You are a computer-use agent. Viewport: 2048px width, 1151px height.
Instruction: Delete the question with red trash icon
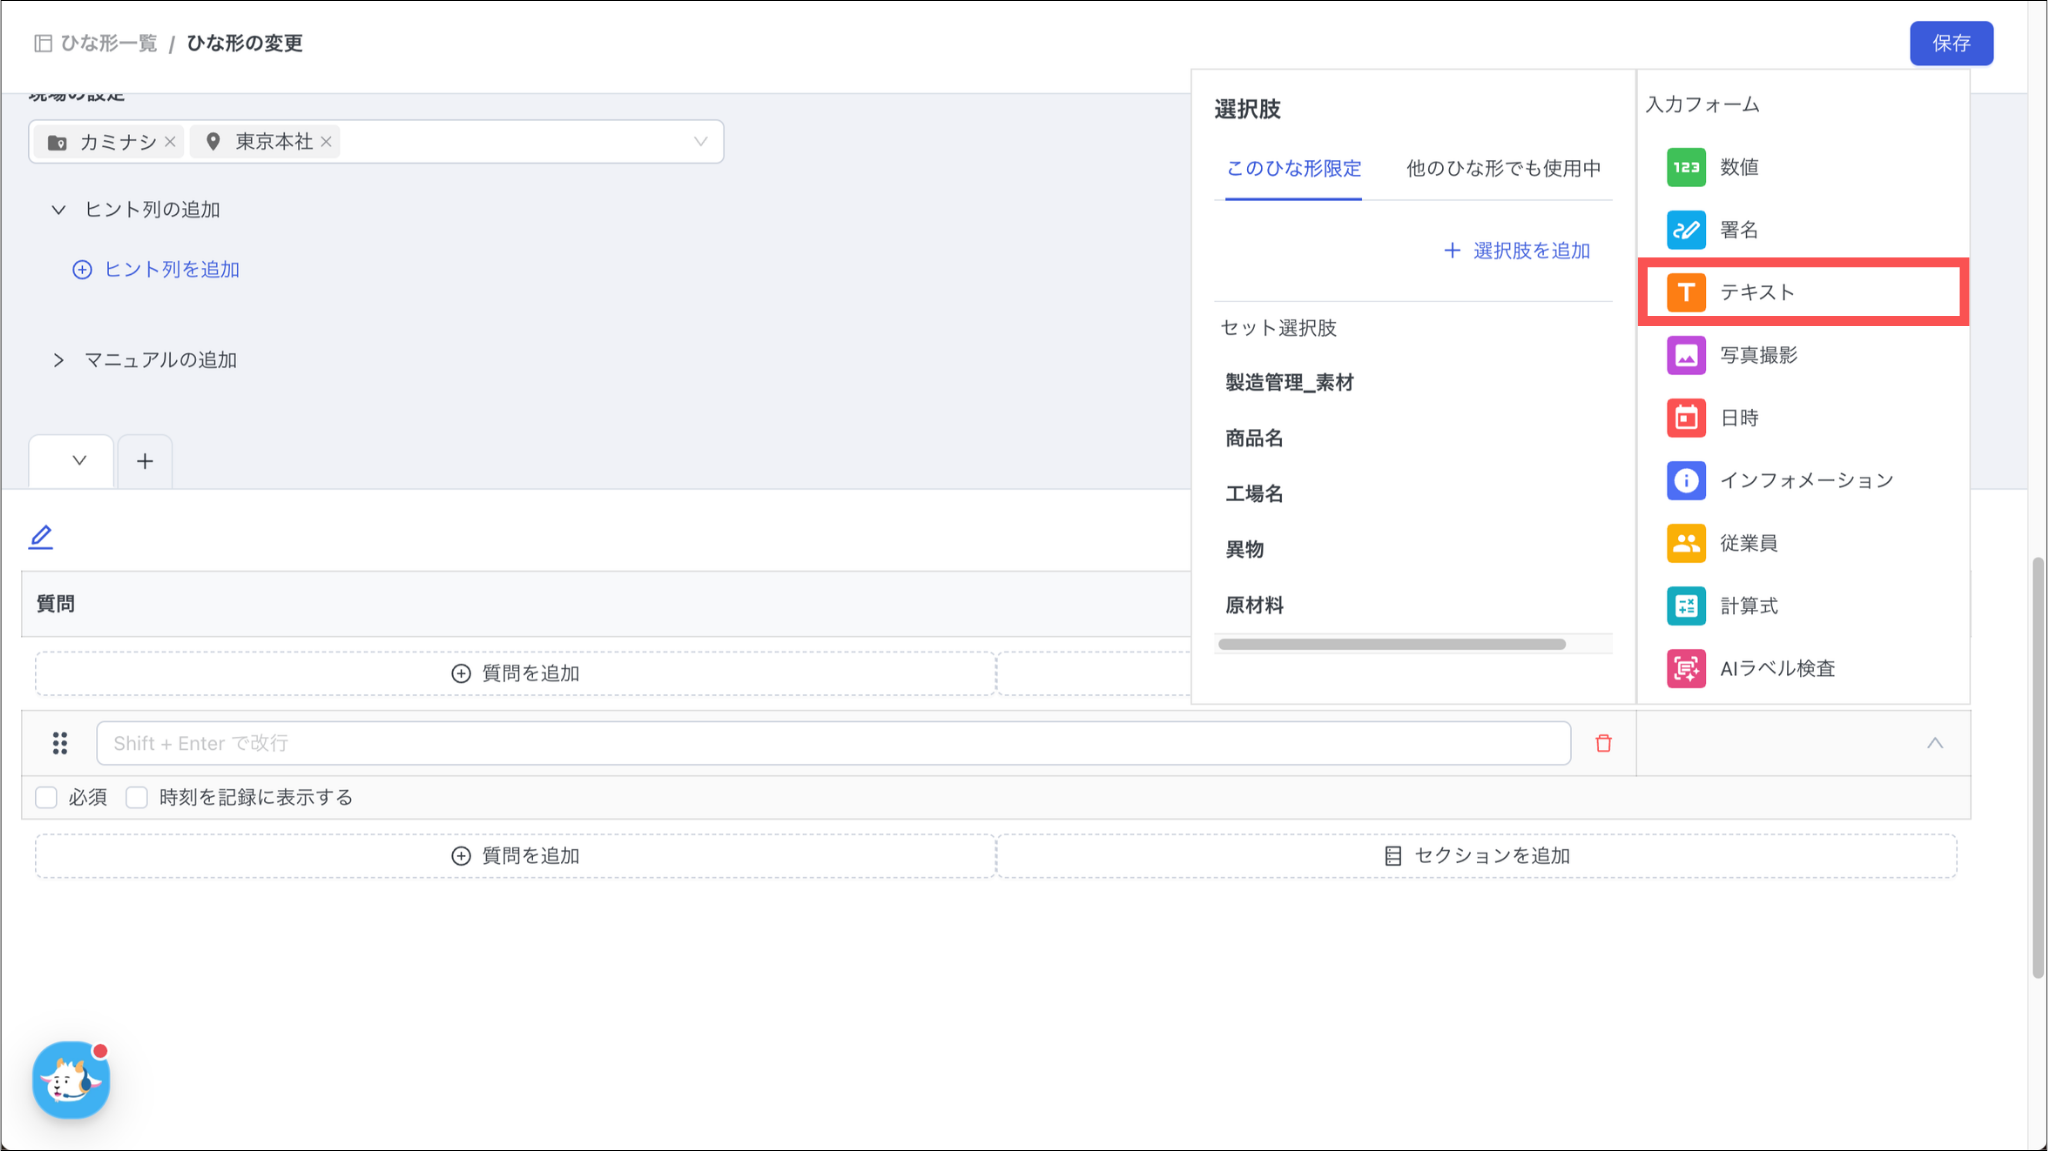[1603, 743]
